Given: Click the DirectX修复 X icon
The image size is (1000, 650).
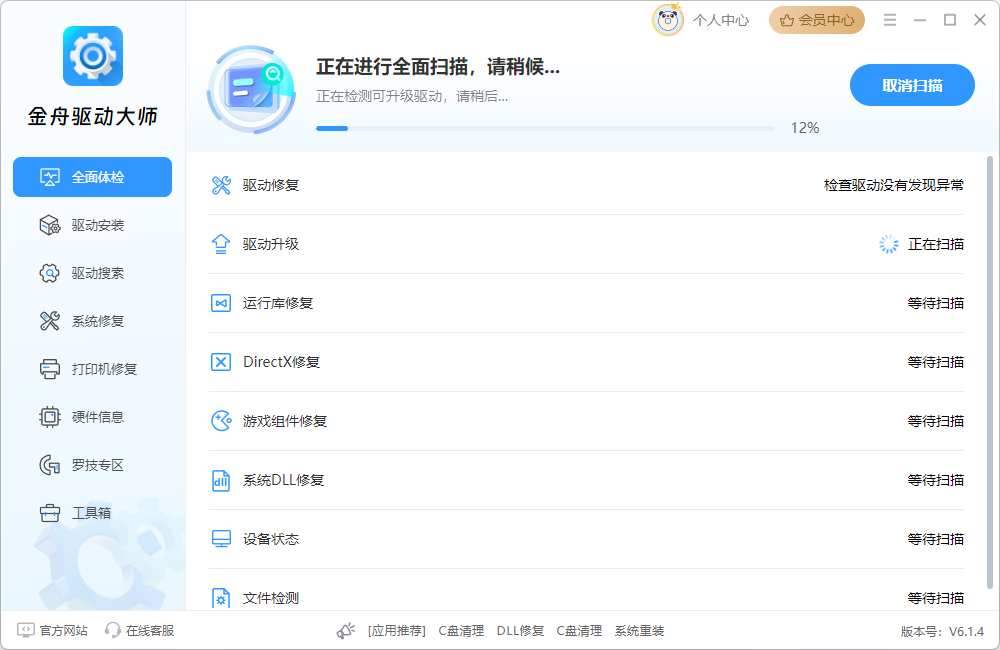Looking at the screenshot, I should (221, 362).
